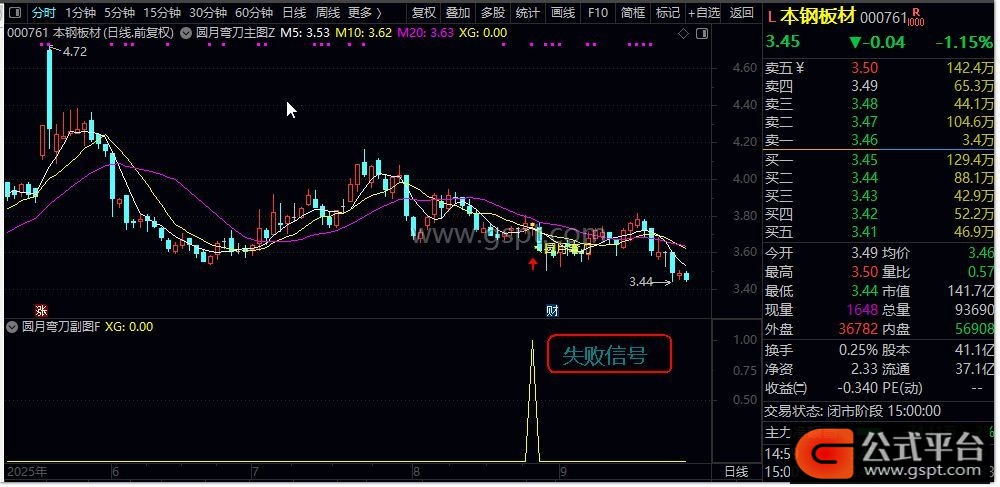Click the 买三 price 3.43
The image size is (1000, 487).
pyautogui.click(x=864, y=195)
